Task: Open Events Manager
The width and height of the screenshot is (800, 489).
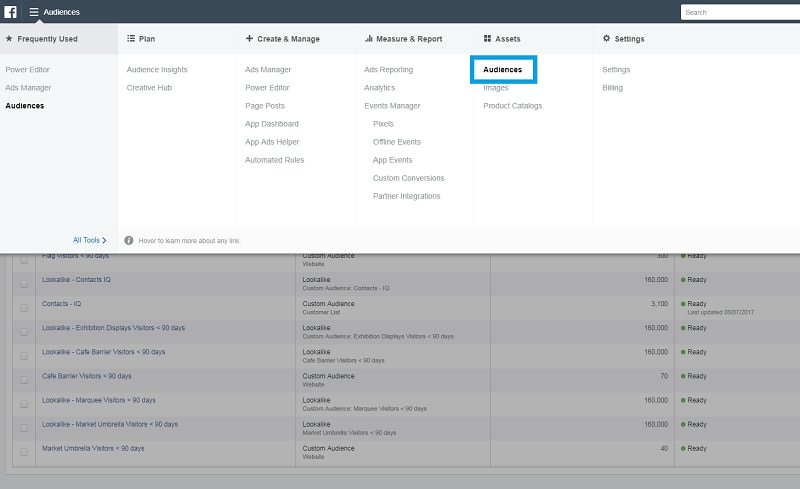Action: (x=392, y=106)
